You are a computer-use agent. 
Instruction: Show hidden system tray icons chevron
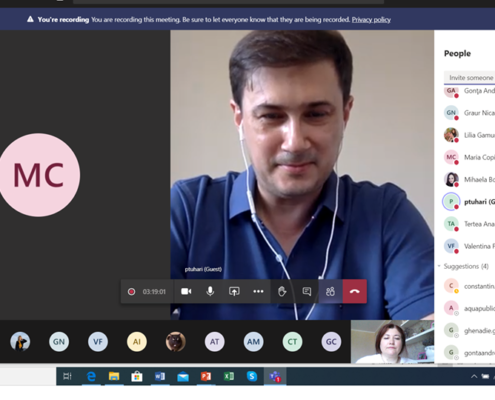[474, 377]
